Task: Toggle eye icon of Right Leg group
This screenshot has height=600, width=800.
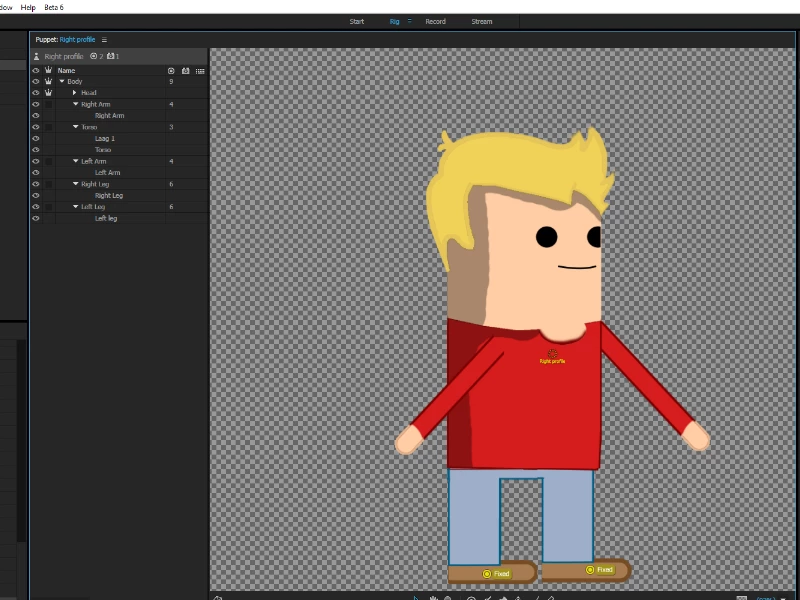Action: click(36, 184)
